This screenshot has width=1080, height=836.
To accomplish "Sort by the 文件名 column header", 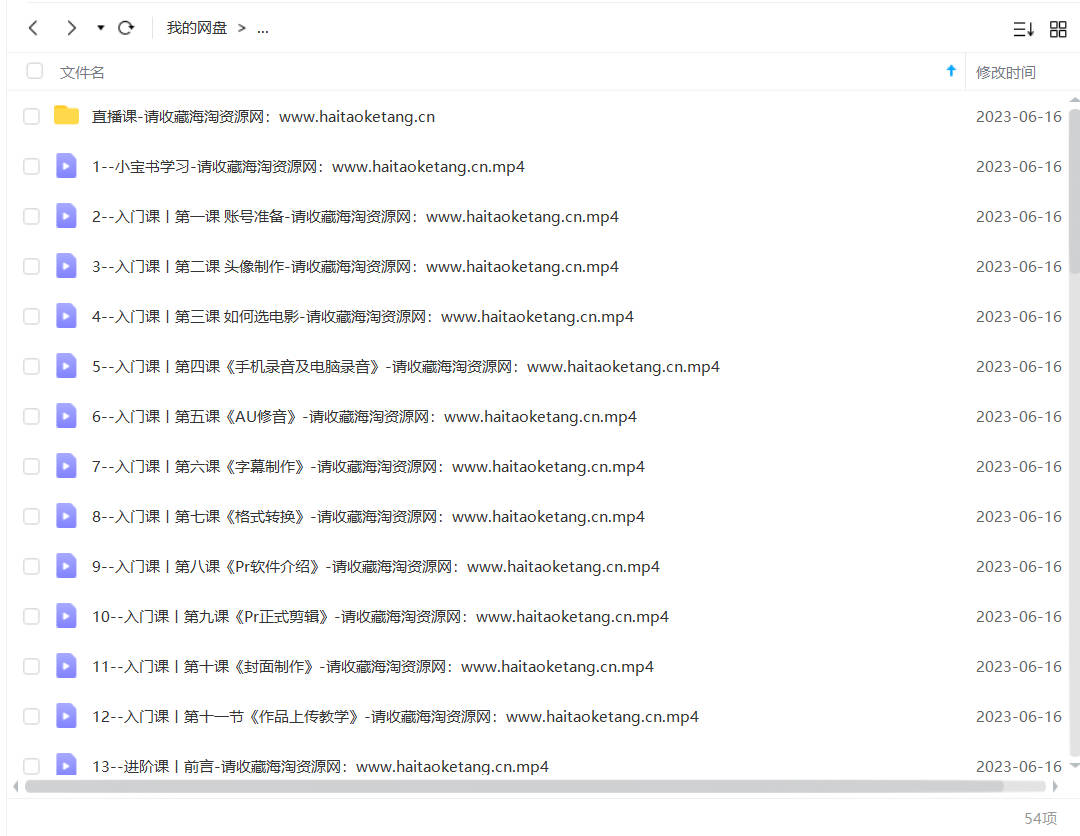I will coord(82,72).
